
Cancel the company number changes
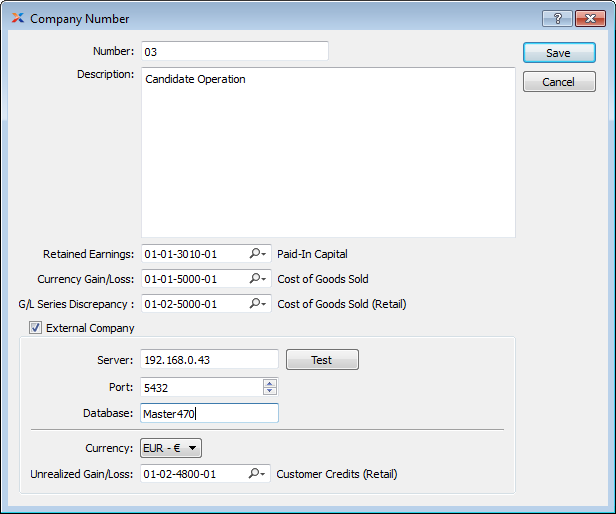558,82
